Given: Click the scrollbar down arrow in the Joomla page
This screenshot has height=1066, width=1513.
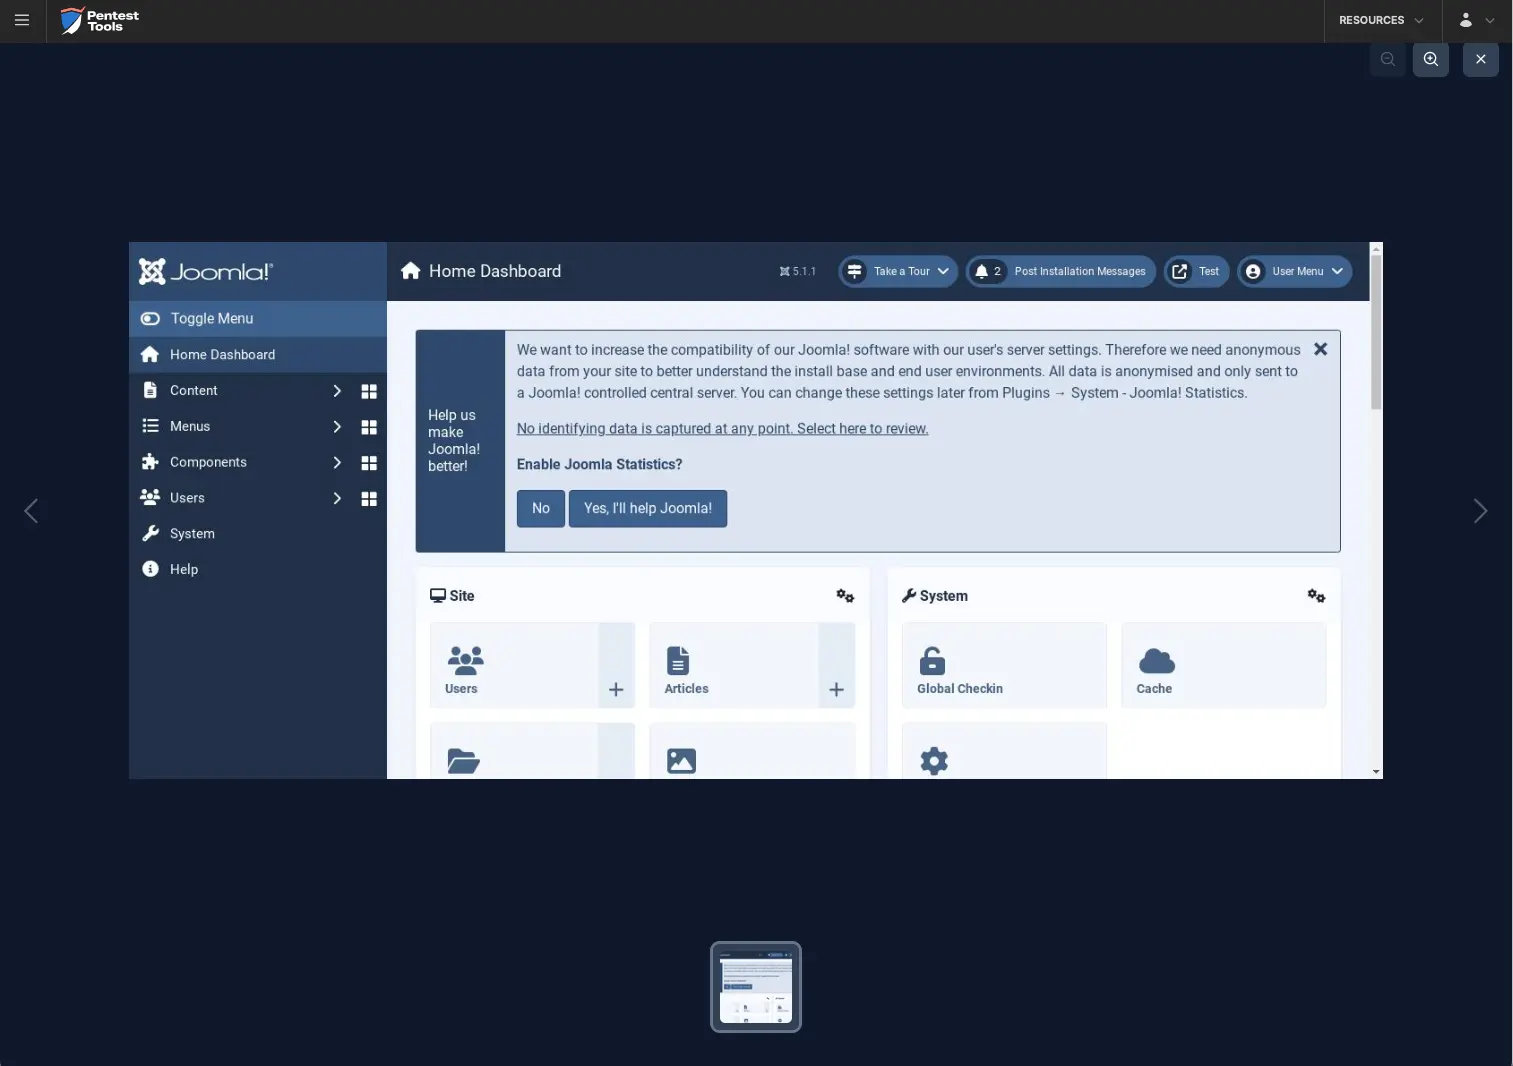Looking at the screenshot, I should tap(1376, 772).
